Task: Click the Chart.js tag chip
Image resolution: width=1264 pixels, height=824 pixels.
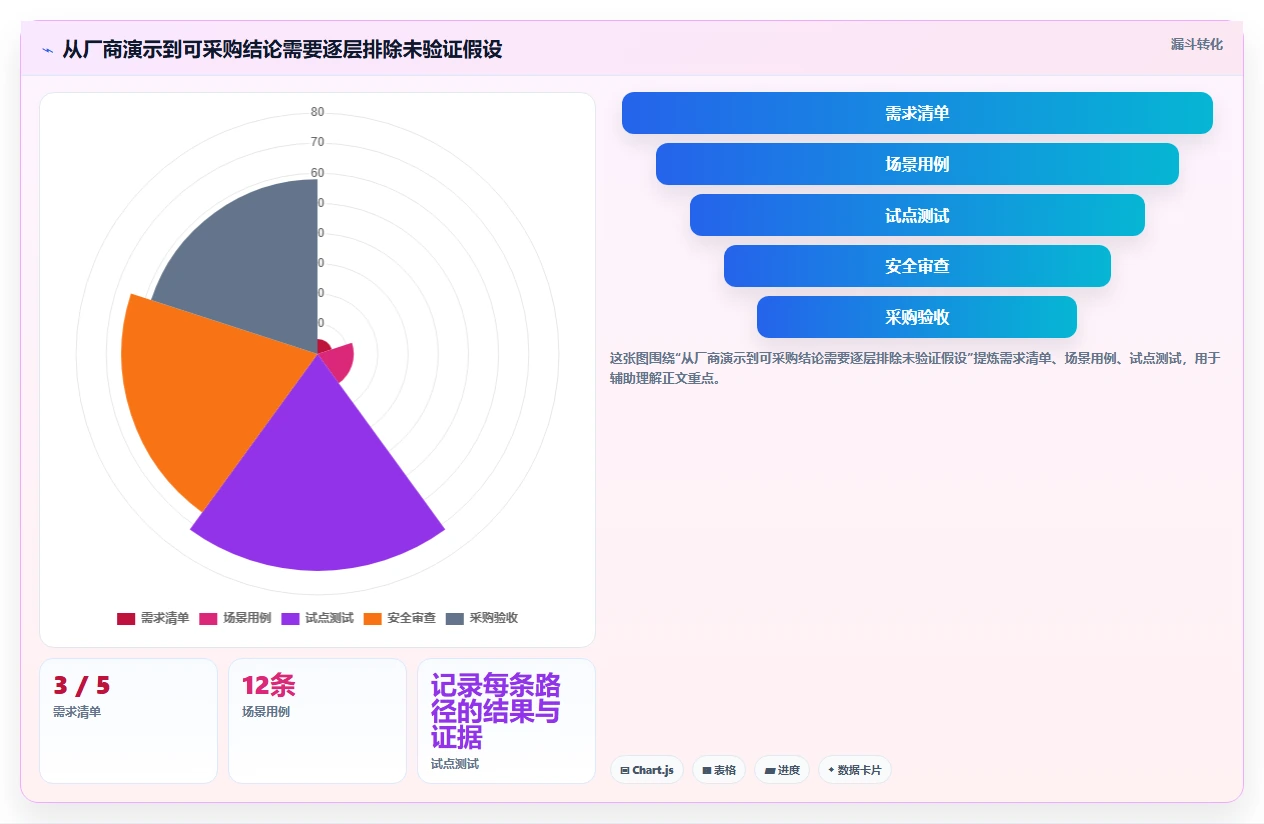Action: (647, 770)
